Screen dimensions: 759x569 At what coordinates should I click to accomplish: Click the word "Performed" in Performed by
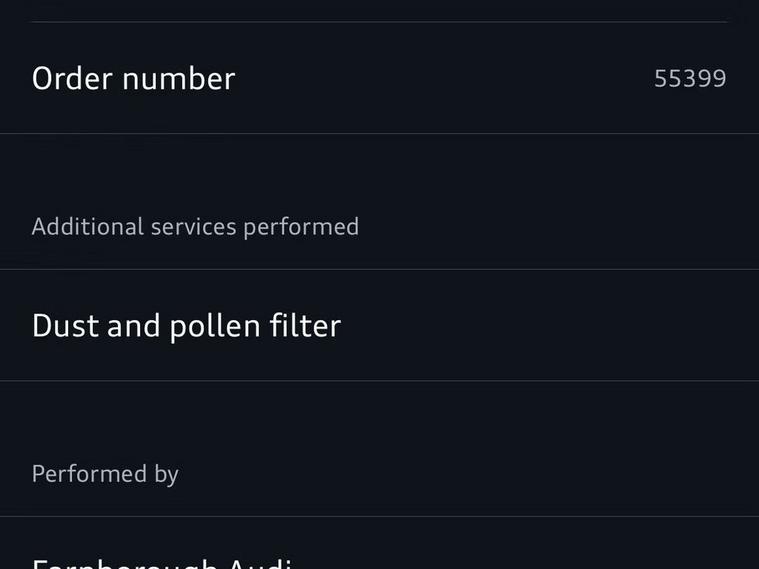tap(90, 474)
